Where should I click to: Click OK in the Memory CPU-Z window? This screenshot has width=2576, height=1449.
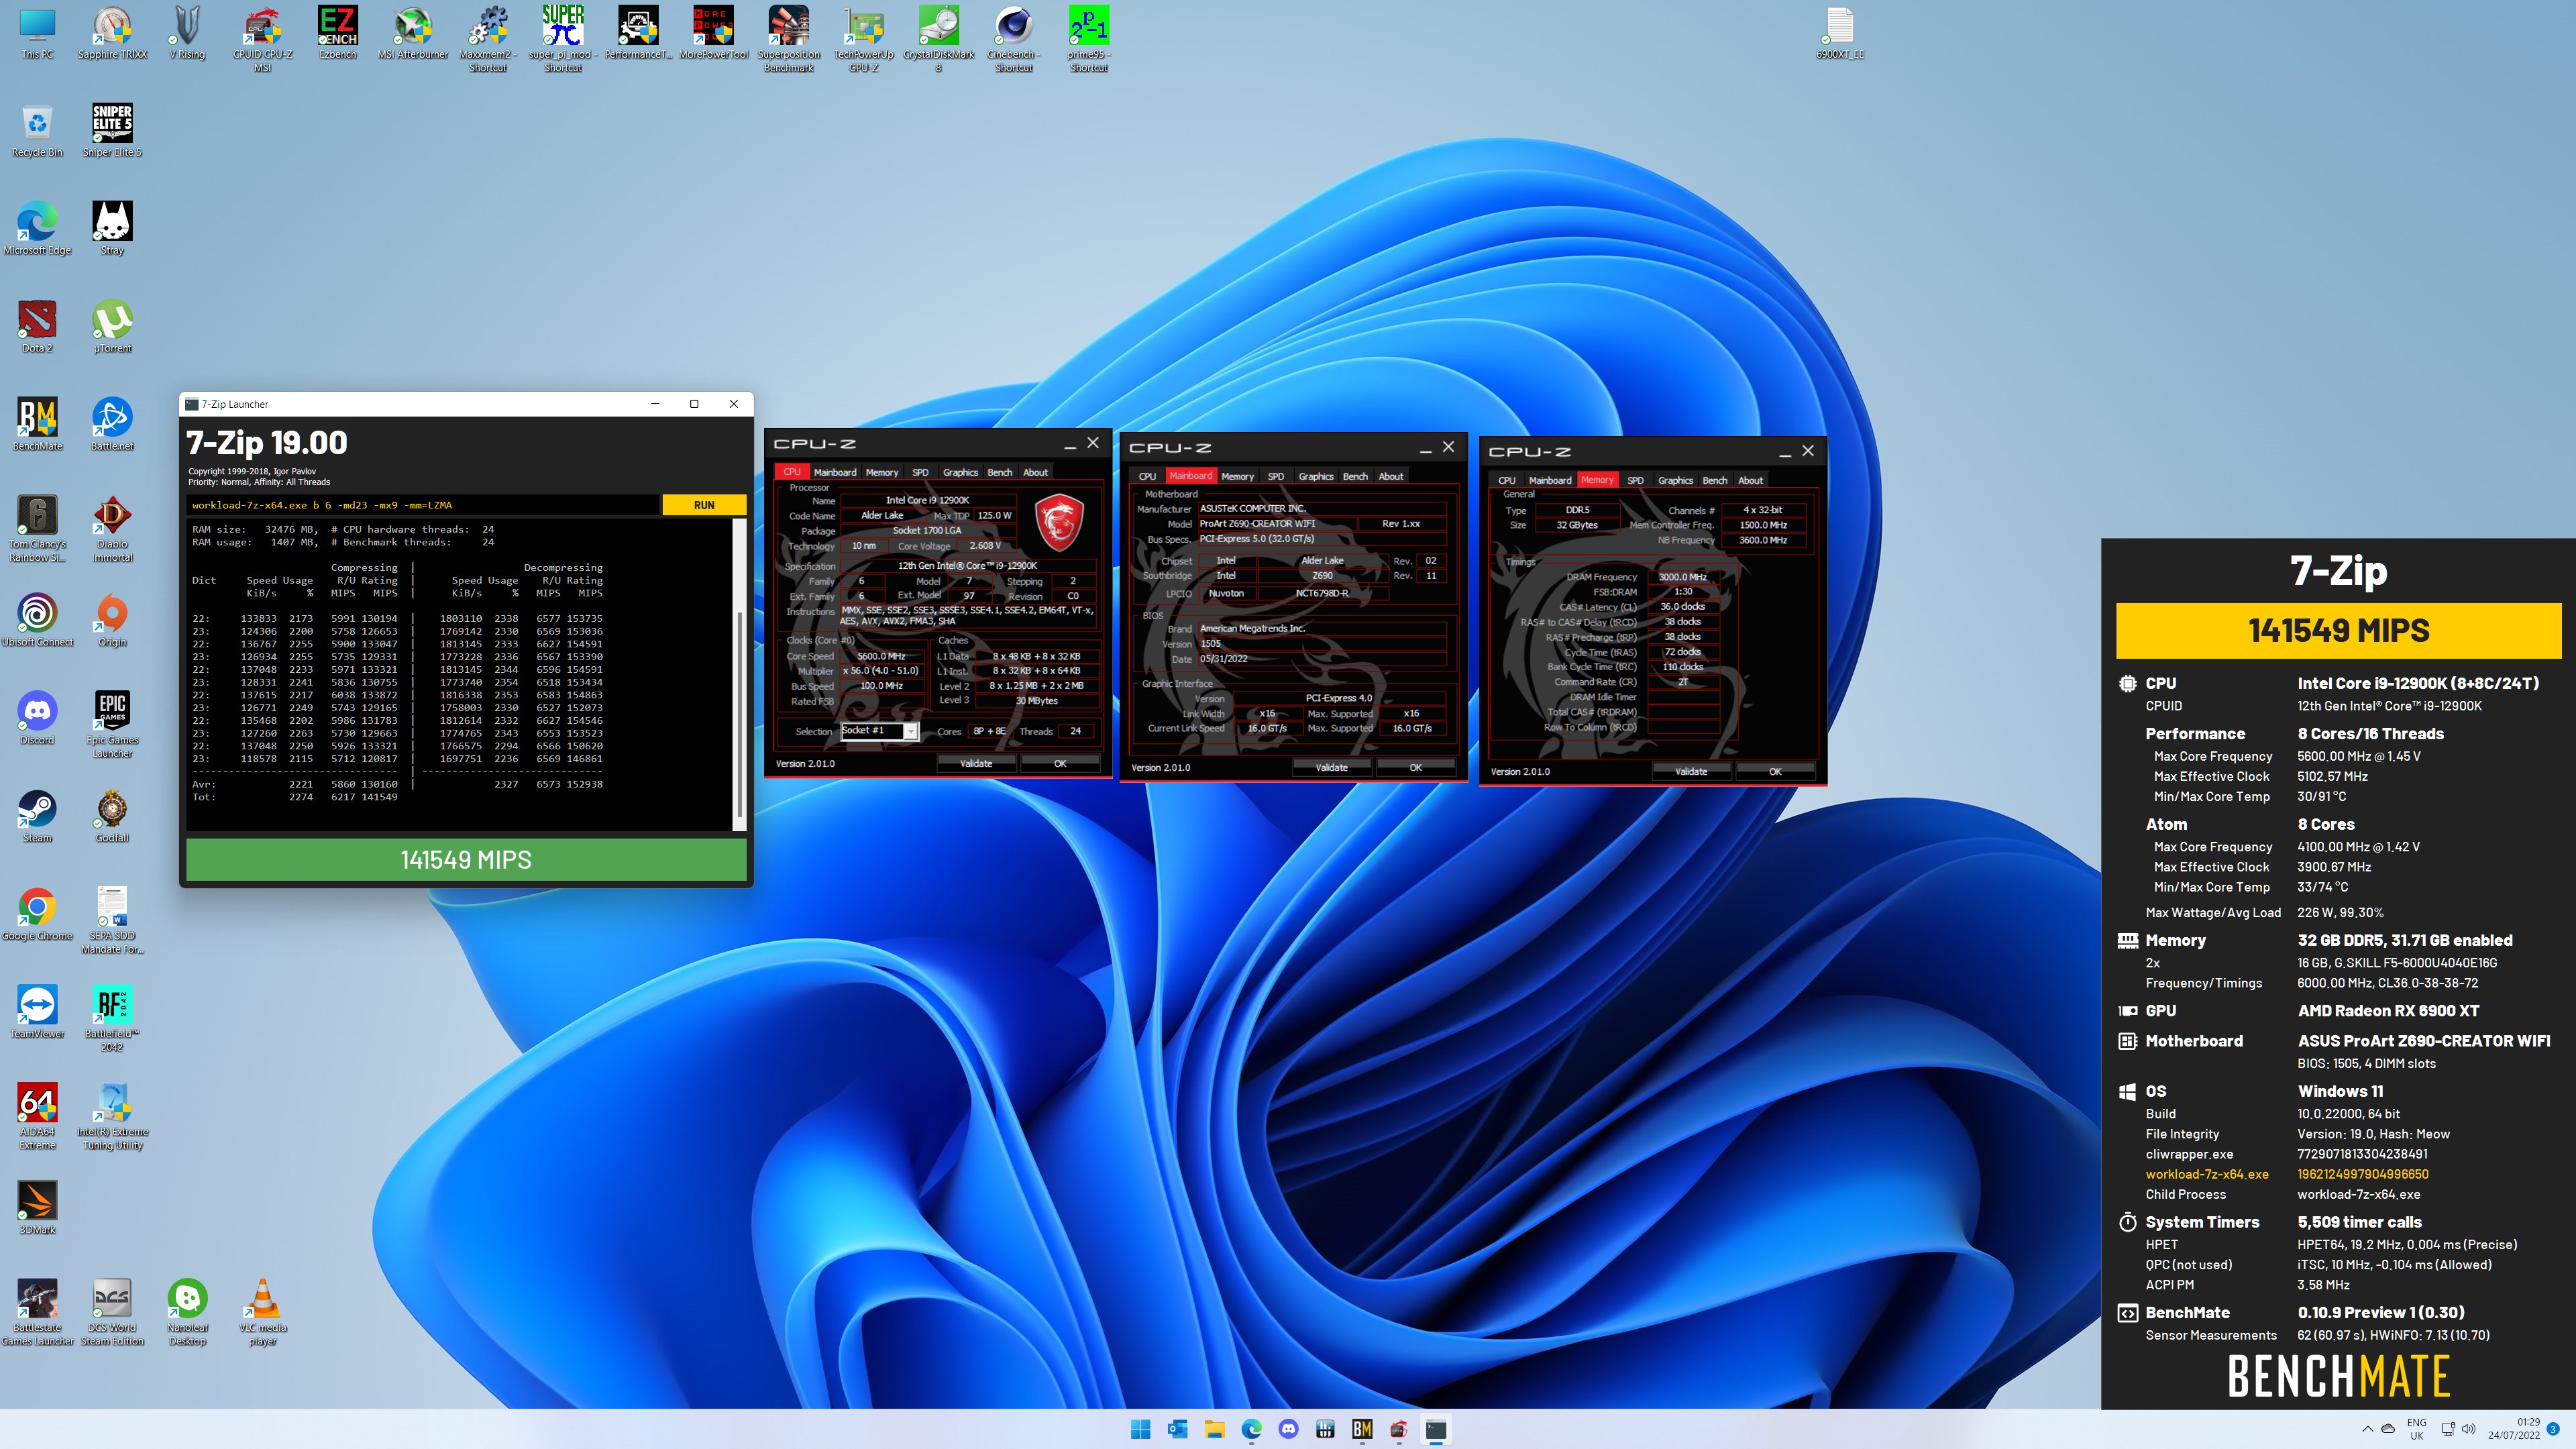point(1775,772)
